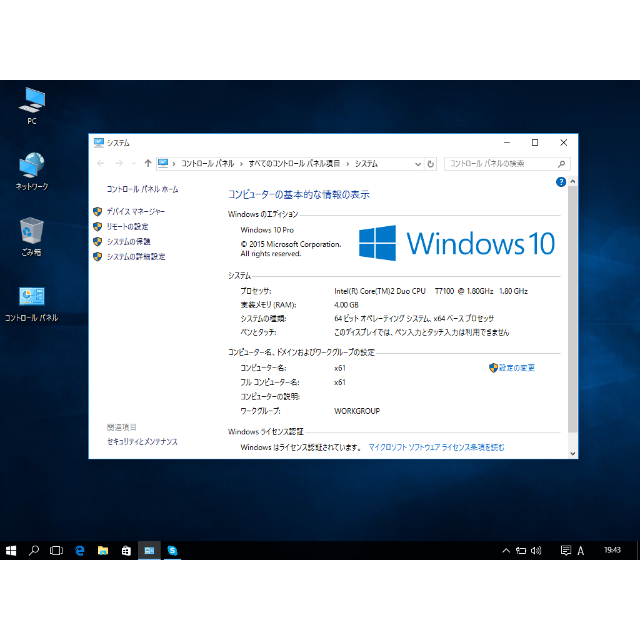Open the ごみ箱 recycle bin icon
The image size is (640, 640).
click(x=32, y=237)
